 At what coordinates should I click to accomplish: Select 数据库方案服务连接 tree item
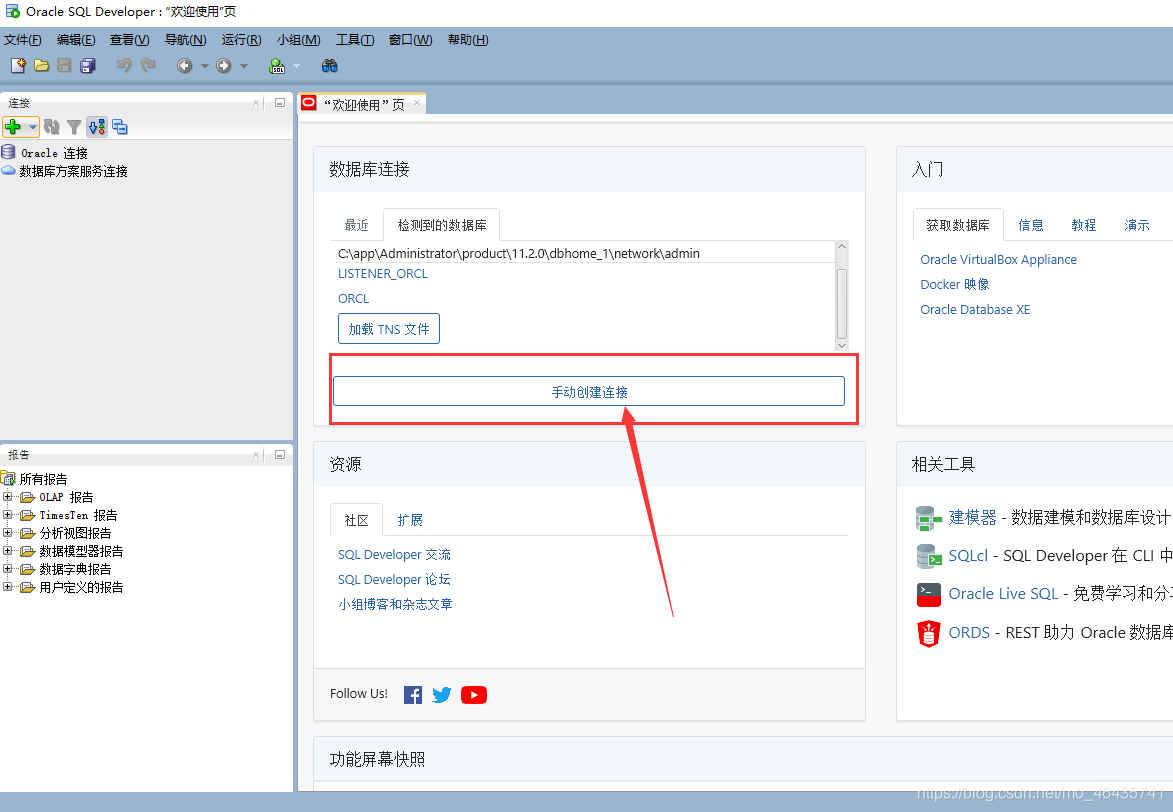(73, 171)
